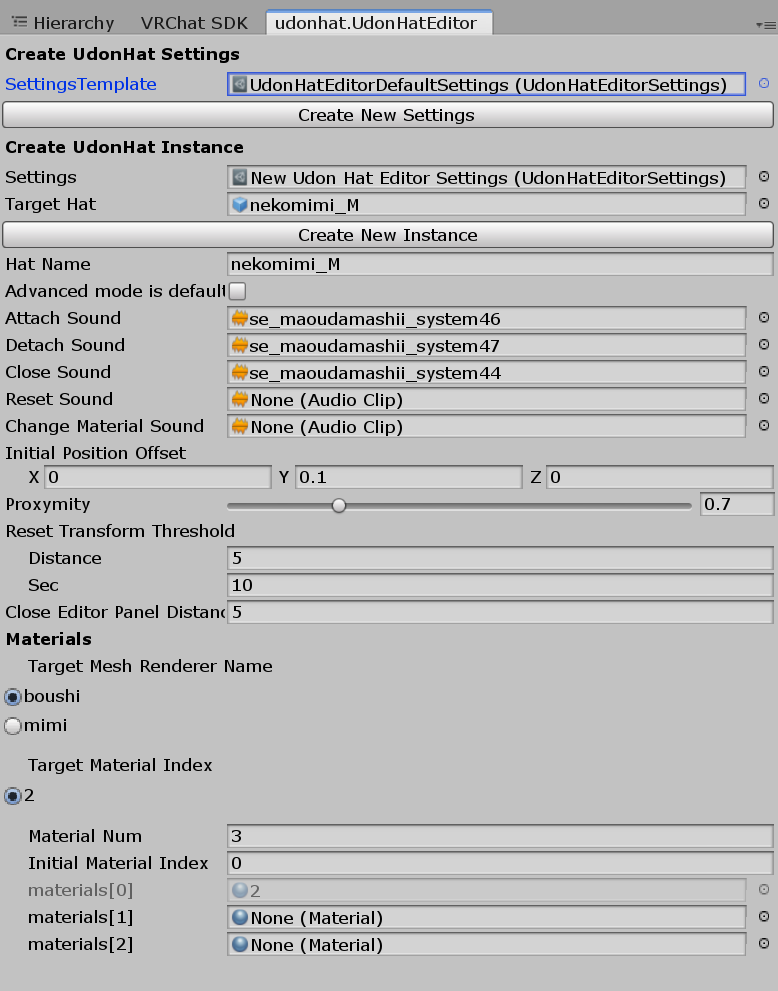Select the udonhat.UdonHatEditor tab
Screen dimensions: 778x991
(x=377, y=23)
